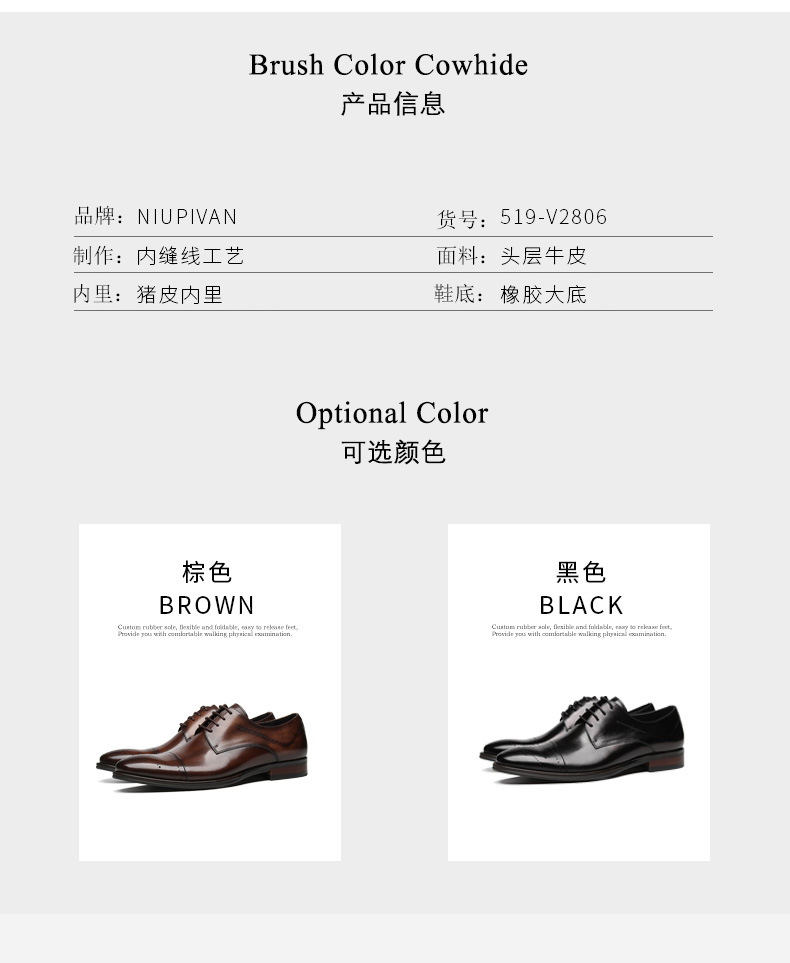The width and height of the screenshot is (790, 963).
Task: Click the Optional Color heading
Action: coord(392,413)
